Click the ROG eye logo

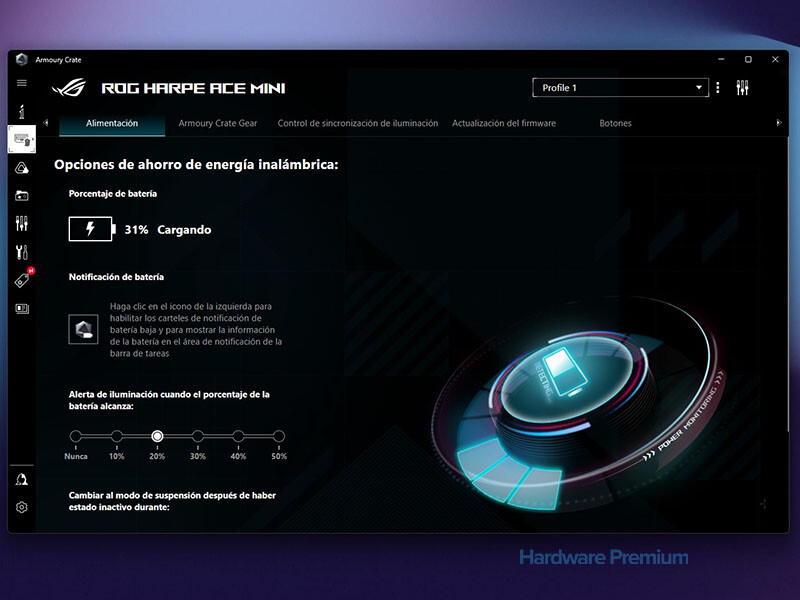tap(69, 88)
